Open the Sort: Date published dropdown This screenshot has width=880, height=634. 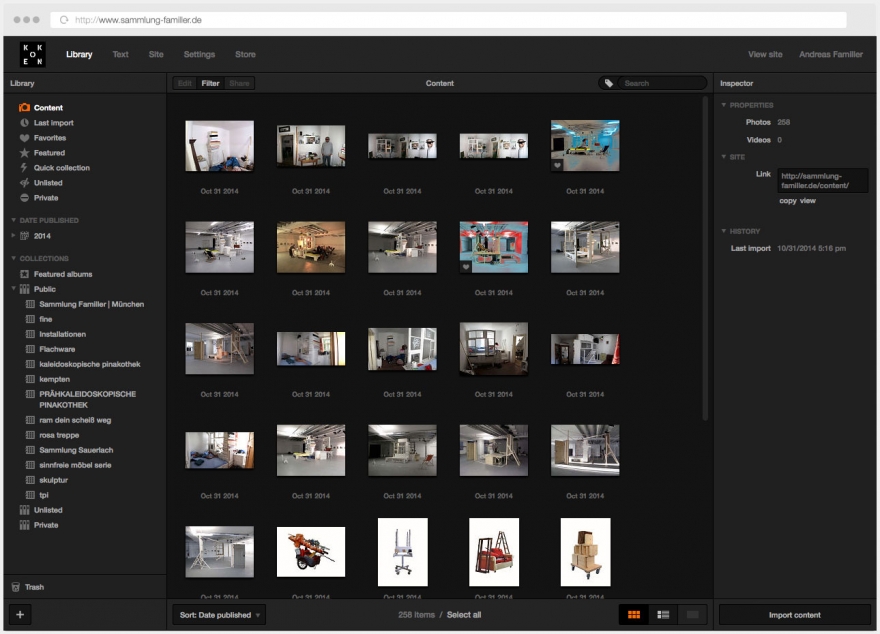[x=219, y=615]
